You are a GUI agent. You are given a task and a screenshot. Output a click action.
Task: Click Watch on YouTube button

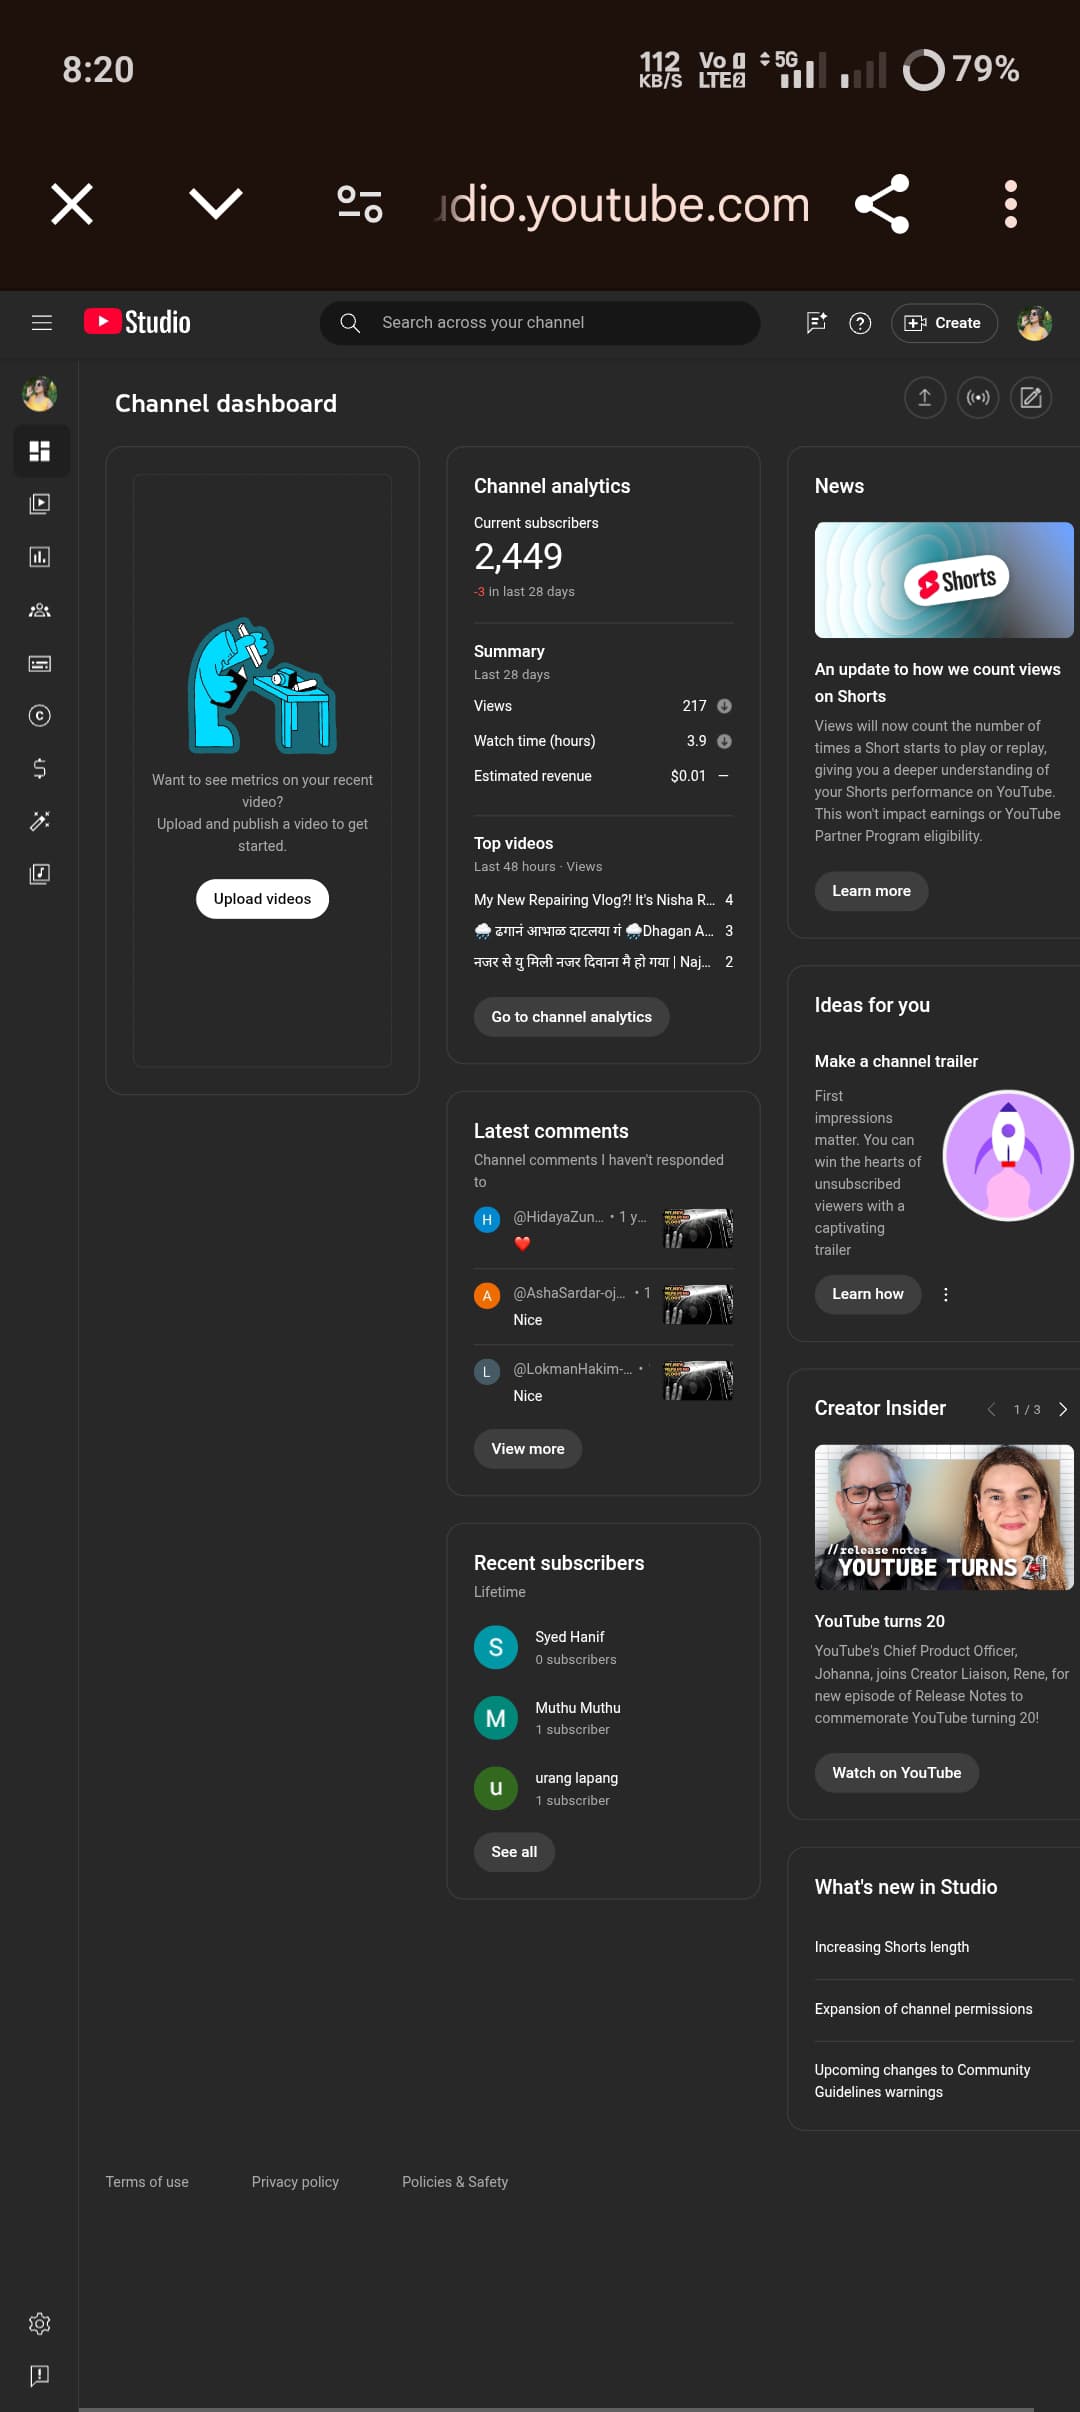pyautogui.click(x=897, y=1773)
